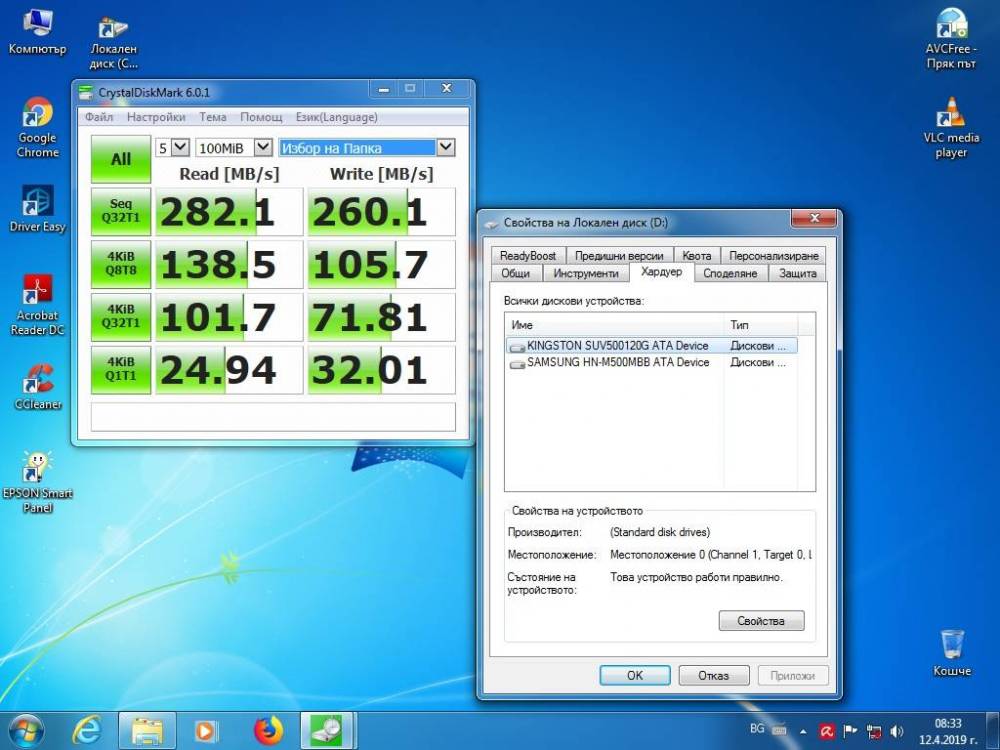1000x750 pixels.
Task: Switch to the ReadyBoost tab
Action: pos(527,256)
